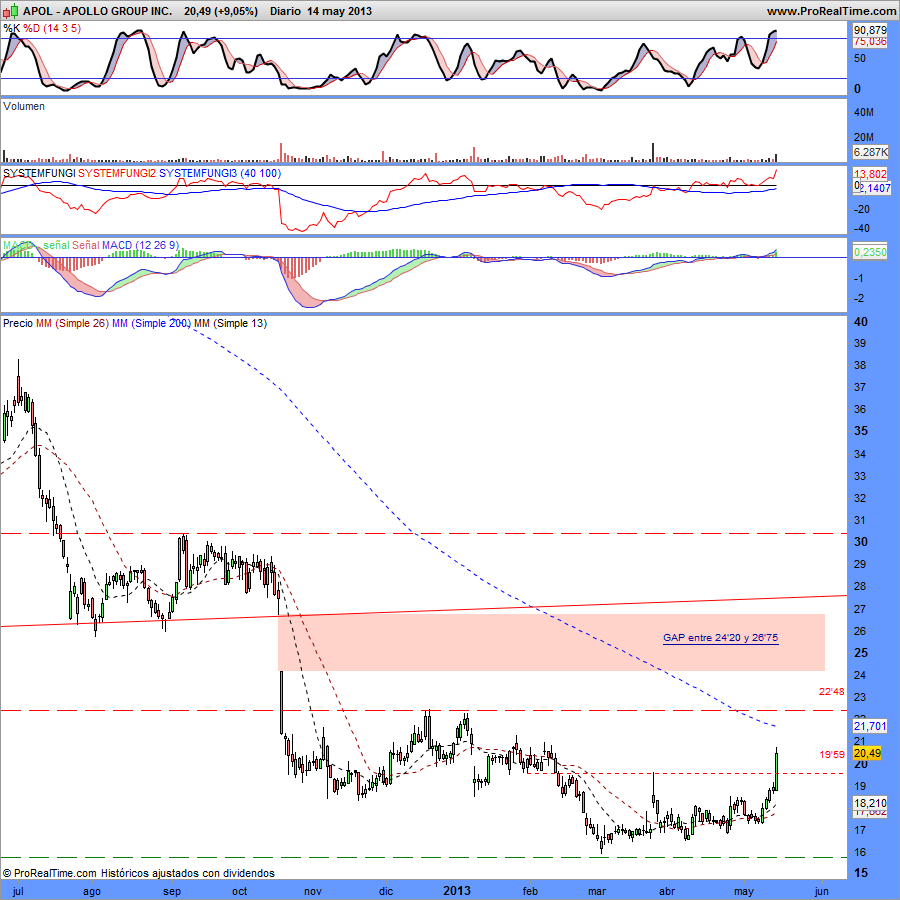Click the 'Precio' label in the price panel
Viewport: 900px width, 900px height.
point(18,323)
